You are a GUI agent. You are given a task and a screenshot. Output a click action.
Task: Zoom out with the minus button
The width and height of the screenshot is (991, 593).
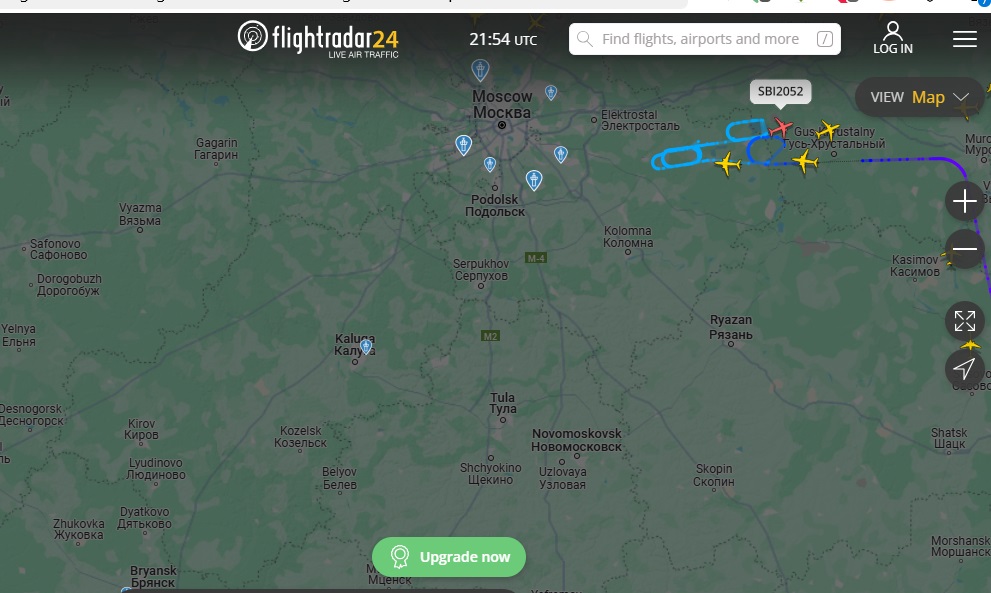click(964, 248)
